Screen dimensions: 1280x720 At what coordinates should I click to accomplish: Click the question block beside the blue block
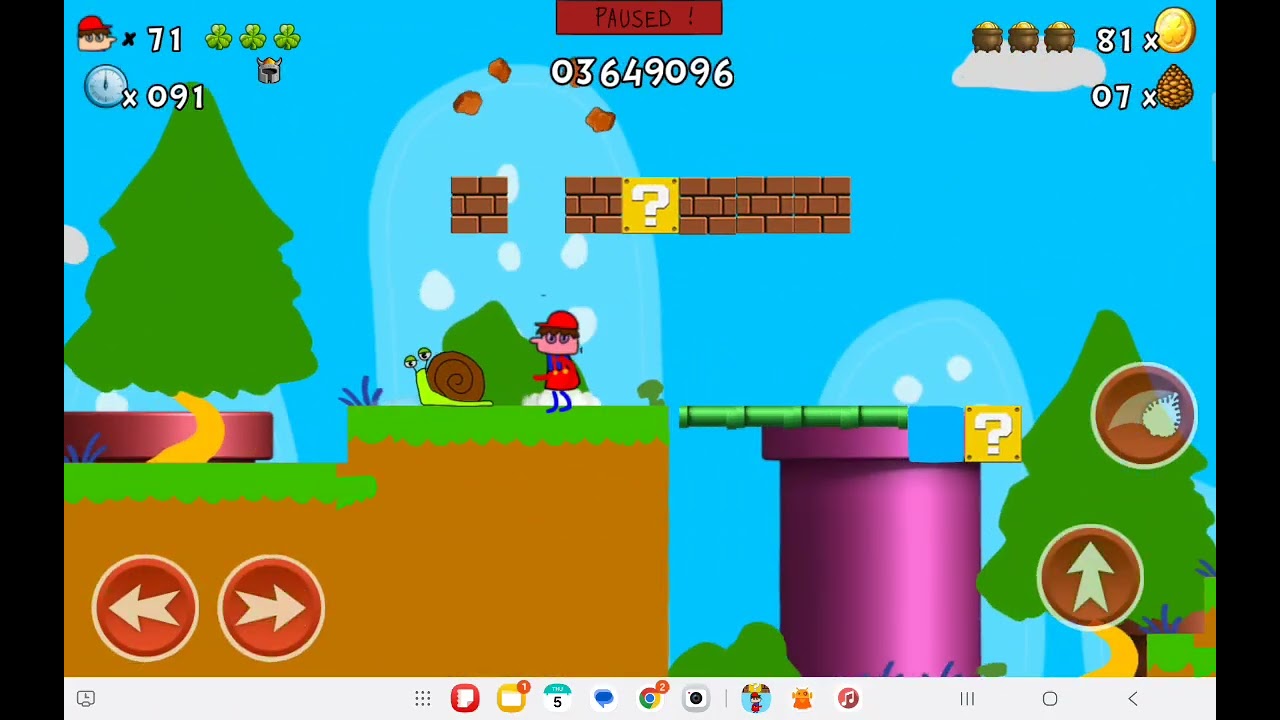(x=993, y=434)
